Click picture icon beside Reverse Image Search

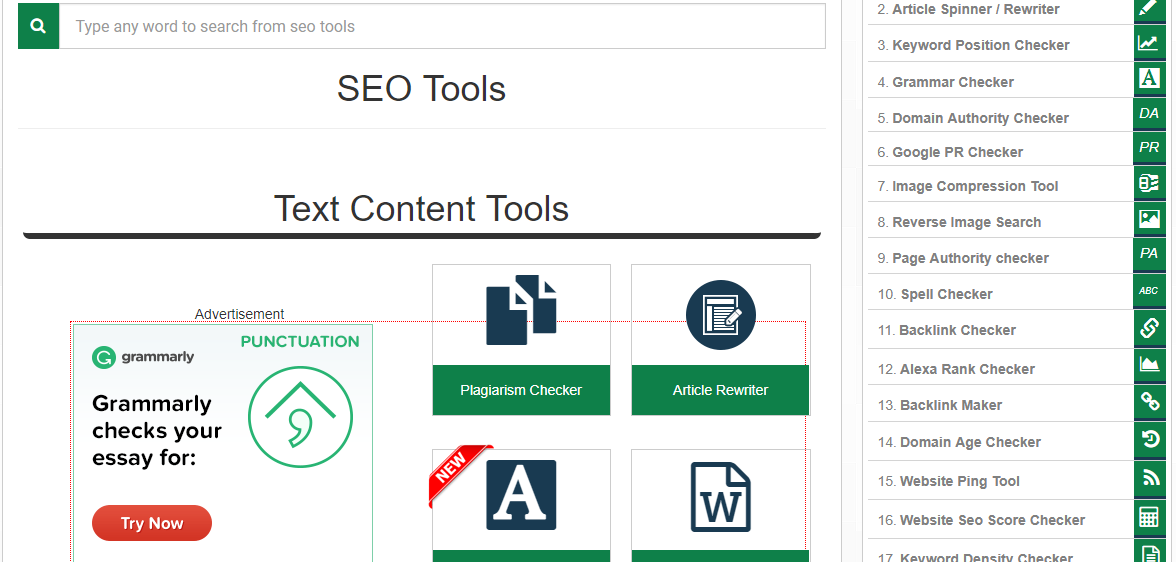pos(1149,219)
